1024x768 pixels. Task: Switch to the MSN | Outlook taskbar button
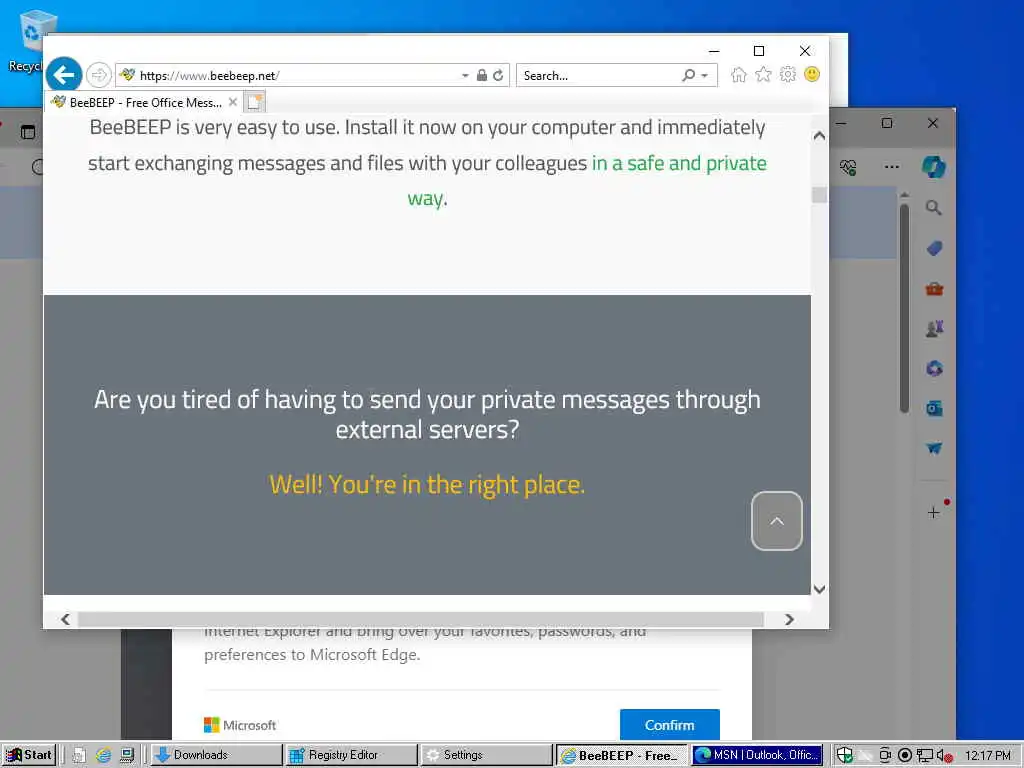tap(757, 755)
